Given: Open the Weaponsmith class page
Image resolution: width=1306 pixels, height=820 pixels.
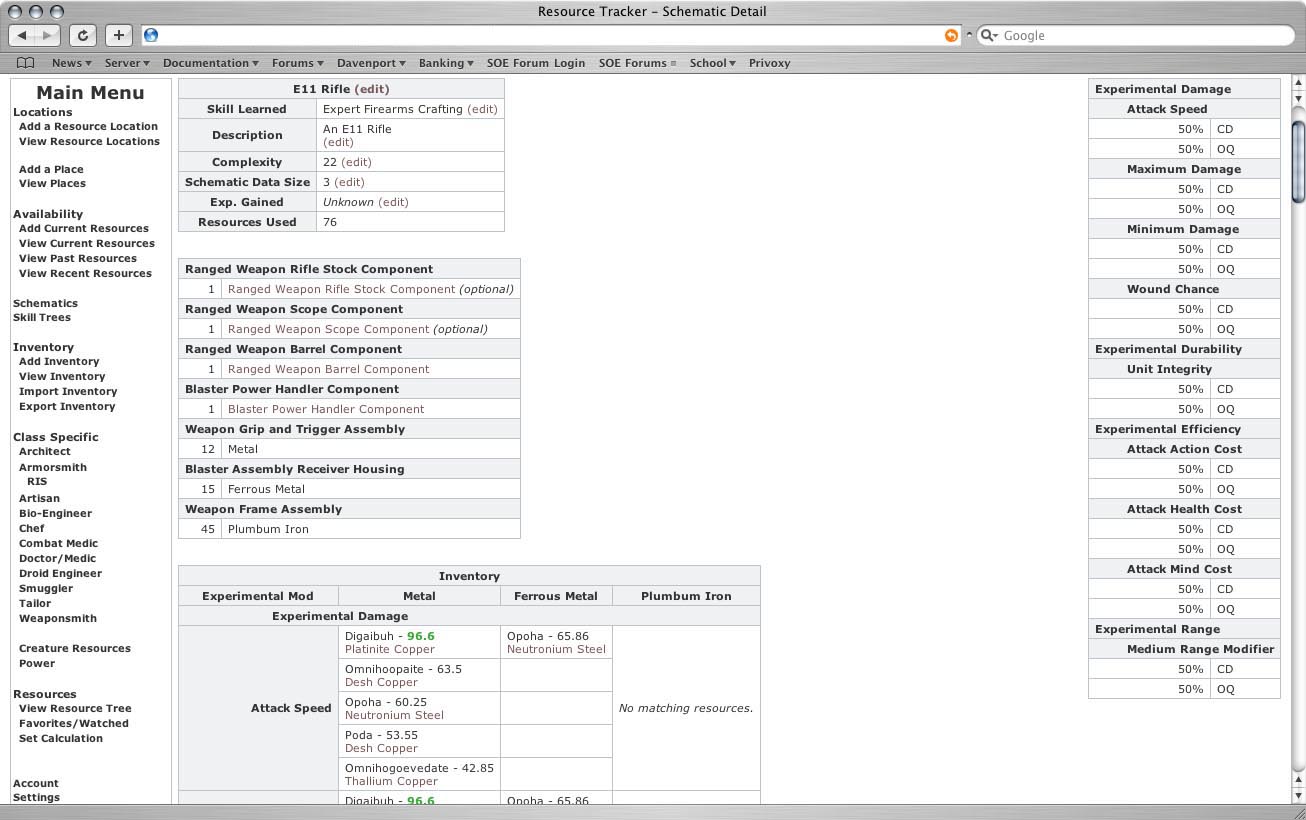Looking at the screenshot, I should tap(58, 619).
